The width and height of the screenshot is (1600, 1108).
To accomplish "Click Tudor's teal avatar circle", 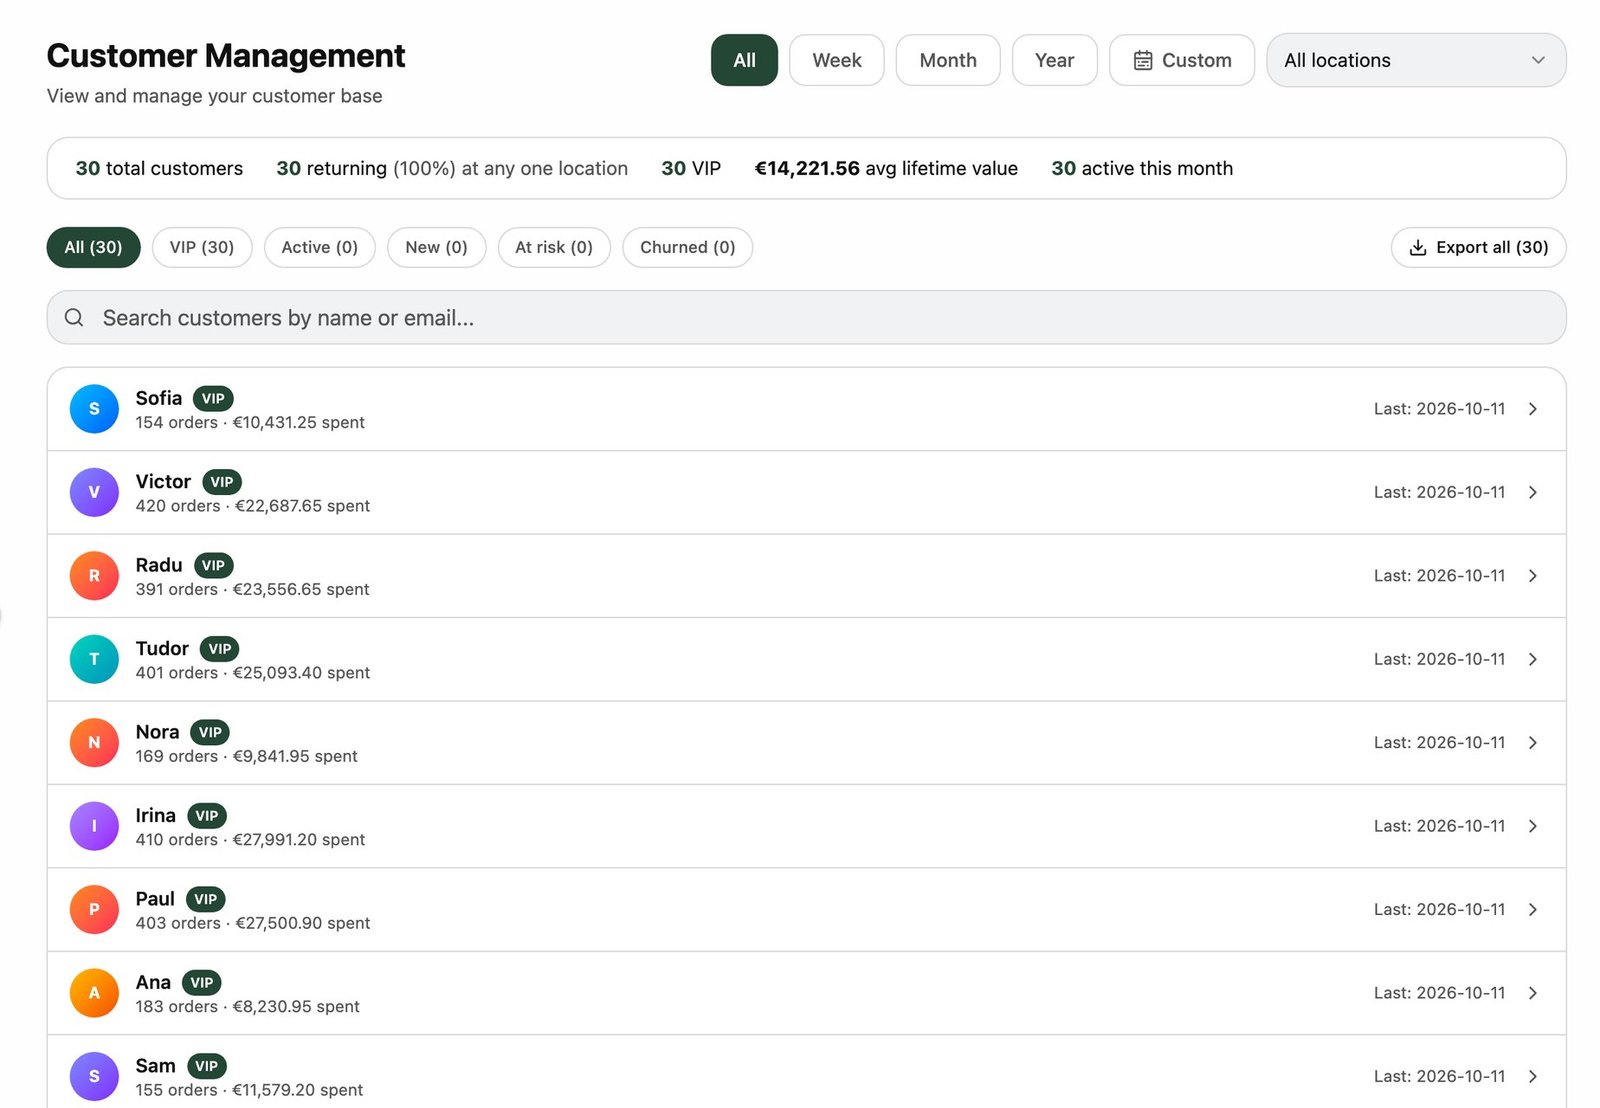I will click(x=94, y=659).
